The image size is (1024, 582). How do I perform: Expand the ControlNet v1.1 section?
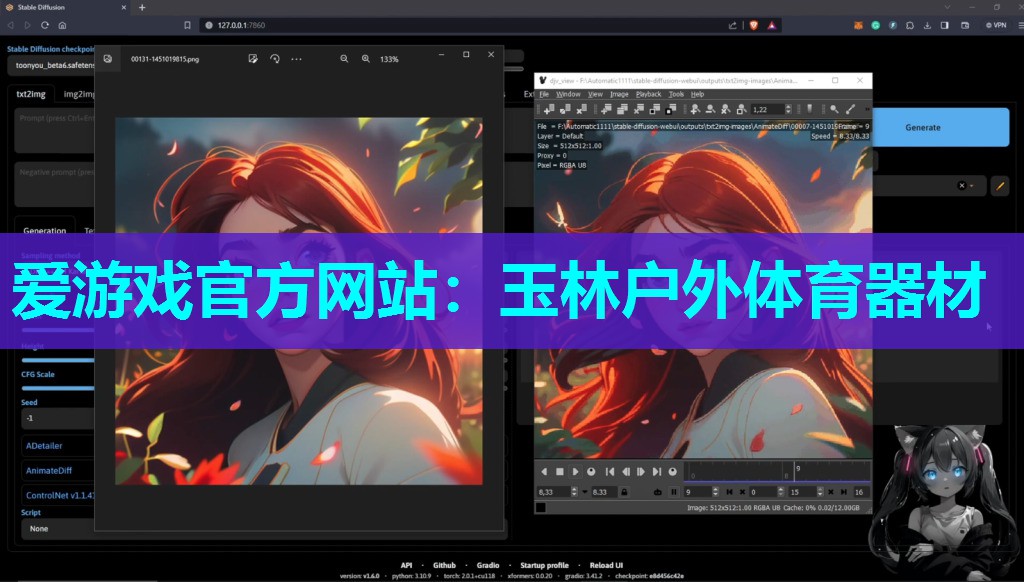point(60,495)
